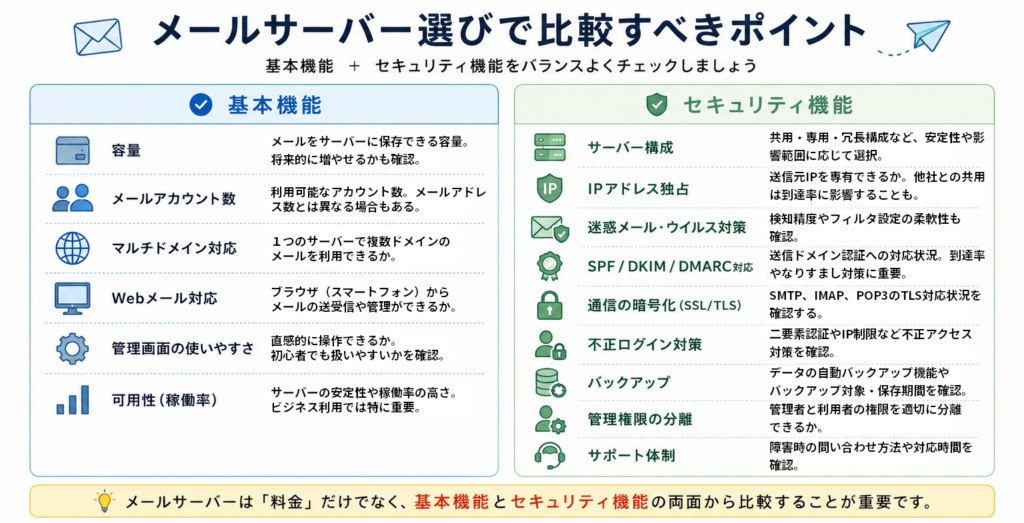This screenshot has height=523, width=1024.
Task: Click the envelope shield icon for 迷惑メール対策
Action: tap(550, 229)
